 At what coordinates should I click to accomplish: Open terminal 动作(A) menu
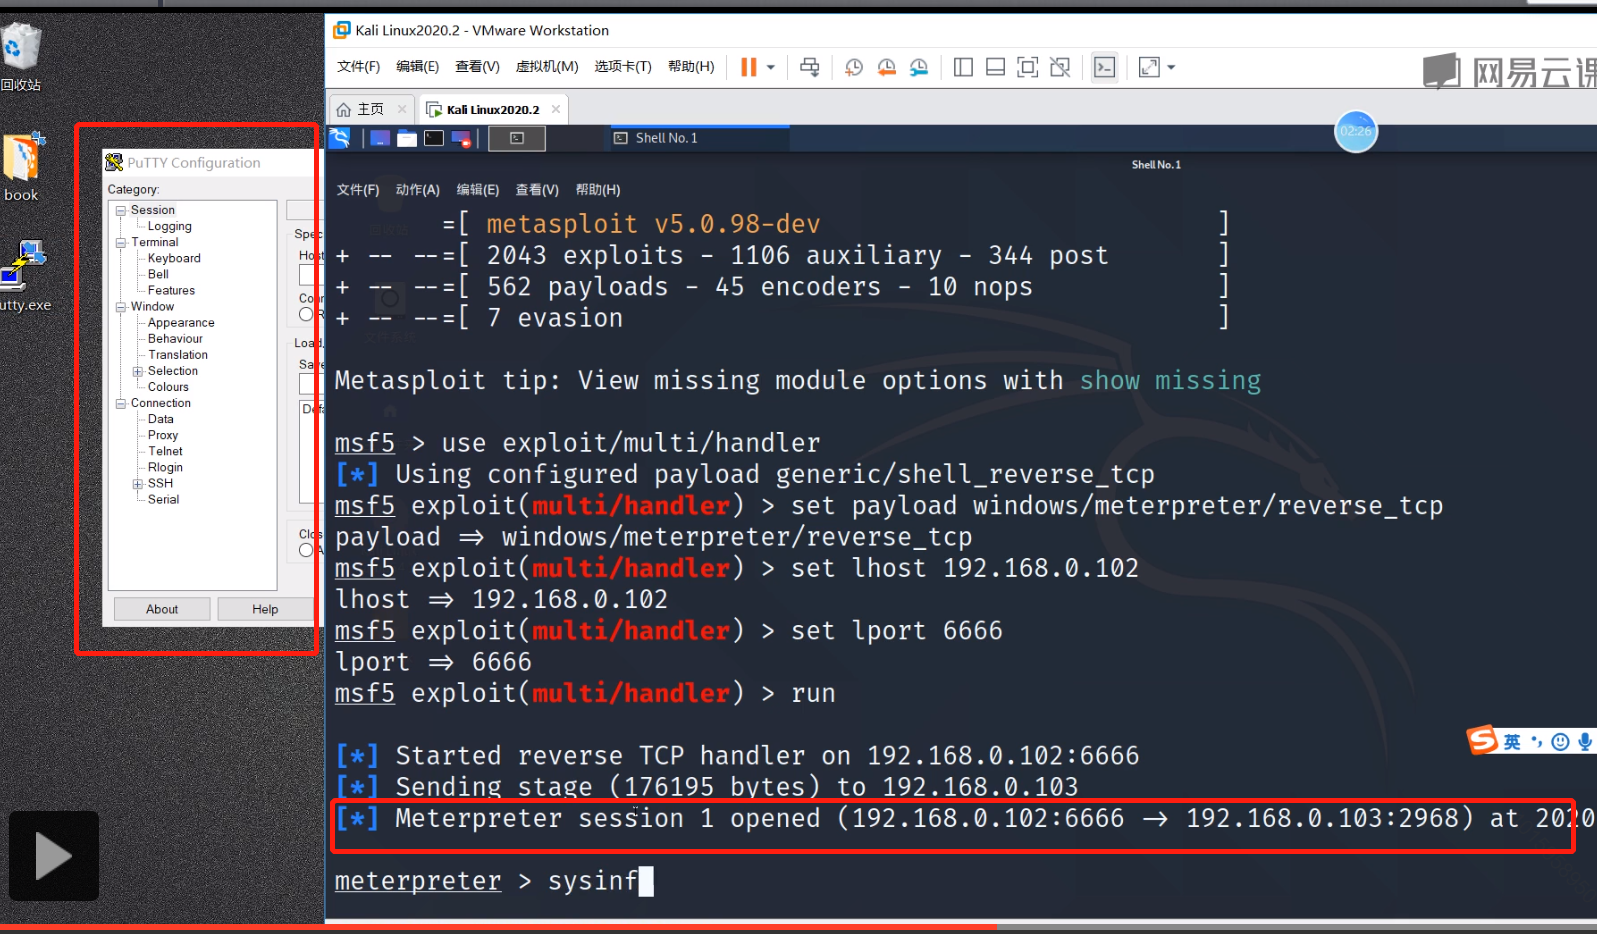coord(418,190)
